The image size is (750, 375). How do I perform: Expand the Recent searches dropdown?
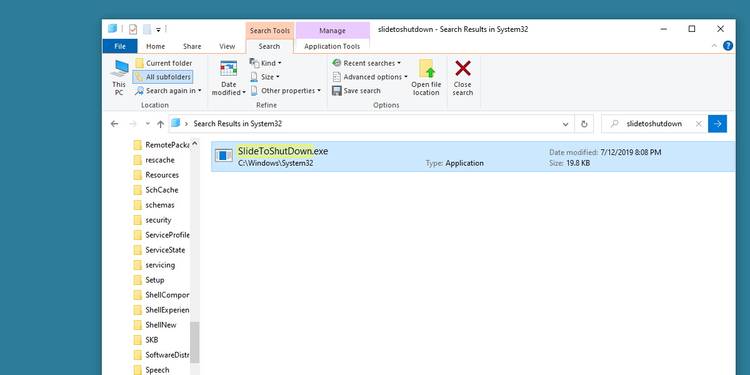coord(366,63)
